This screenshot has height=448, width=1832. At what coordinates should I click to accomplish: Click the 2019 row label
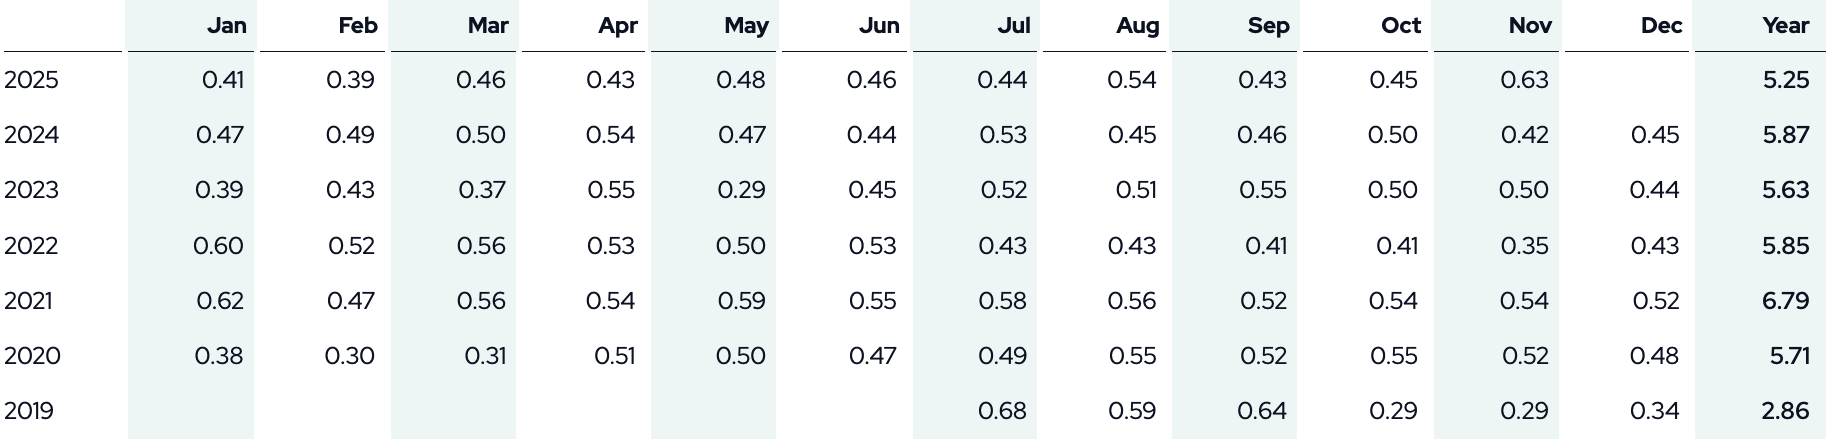[29, 411]
